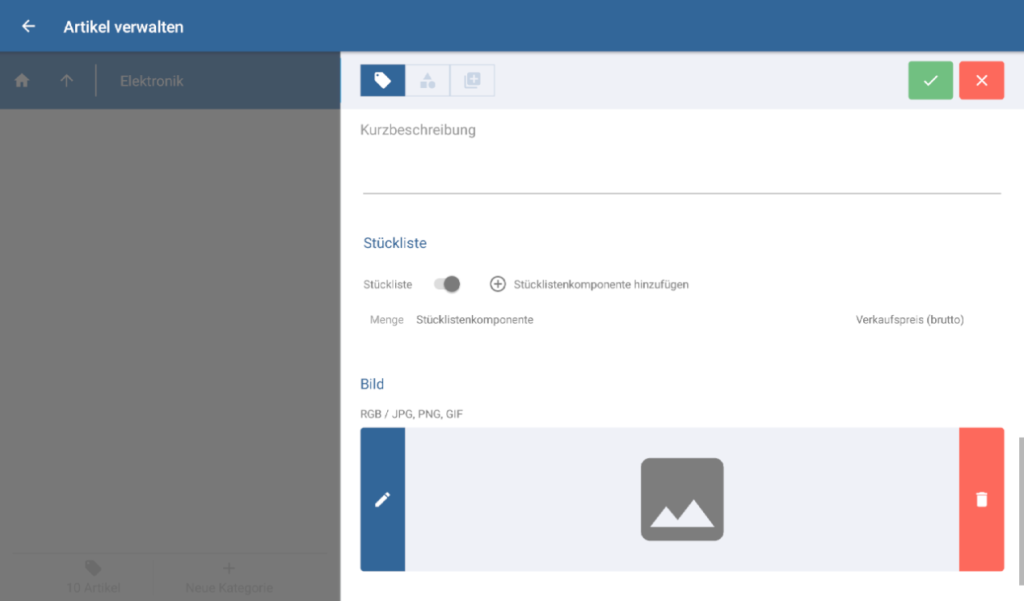Click the plus icon to add Stücklistenkomponente
The height and width of the screenshot is (601, 1024).
click(497, 284)
